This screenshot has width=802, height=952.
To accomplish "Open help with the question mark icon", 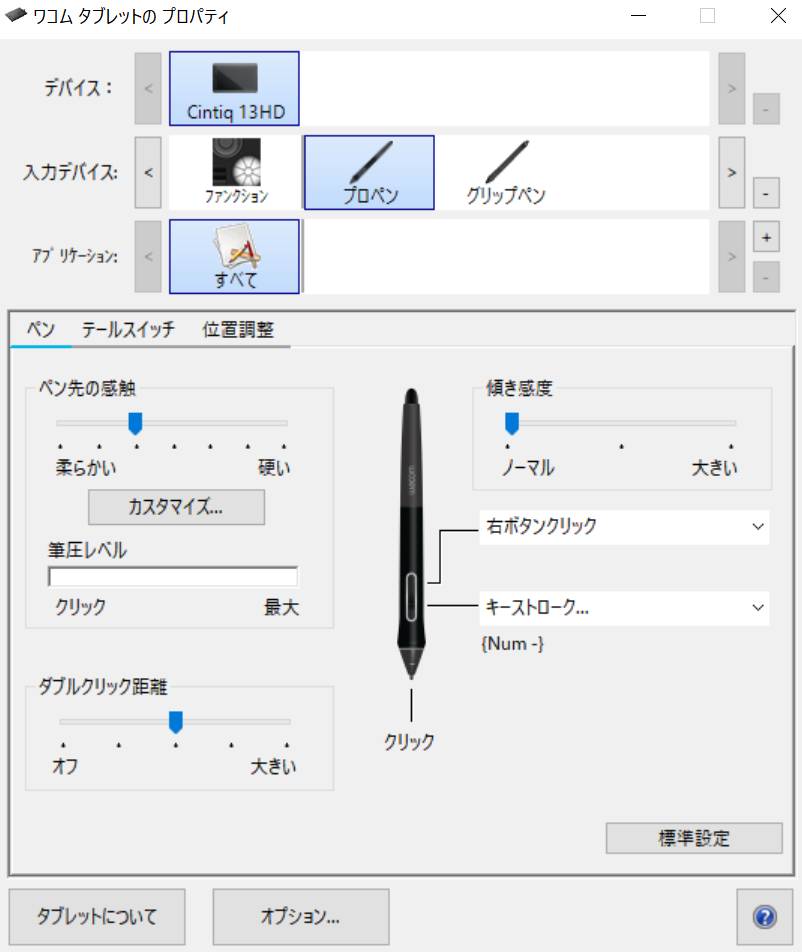I will tap(765, 917).
